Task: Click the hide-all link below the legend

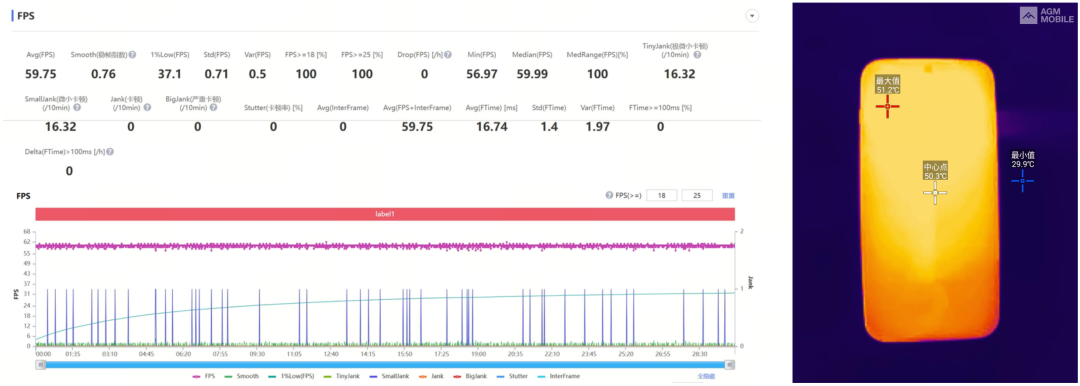Action: [705, 376]
